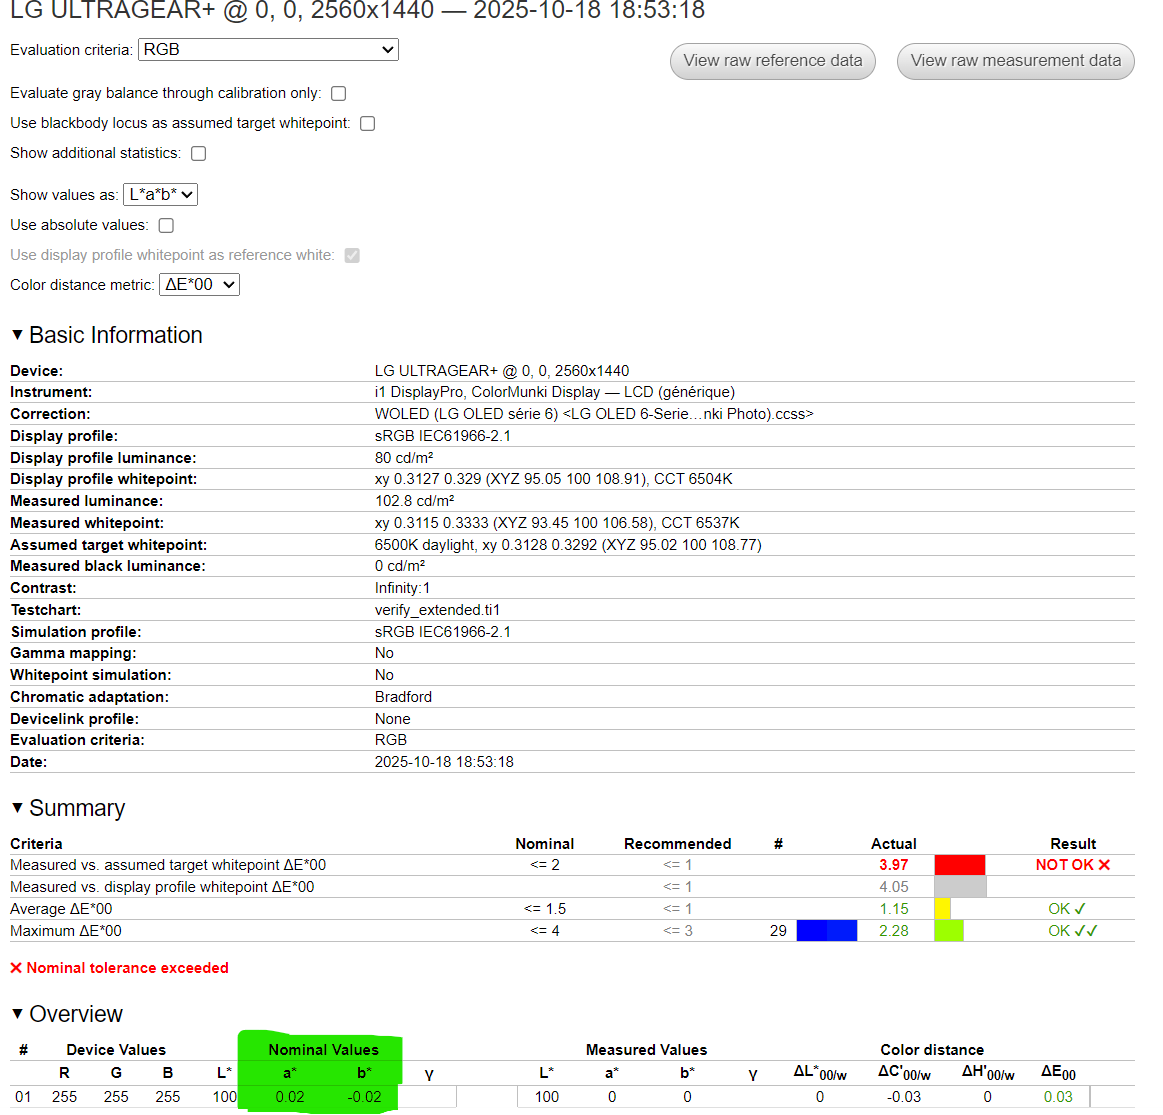Click red swatch for assumed target whitepoint
Screen dimensions: 1163x1115
coord(960,865)
